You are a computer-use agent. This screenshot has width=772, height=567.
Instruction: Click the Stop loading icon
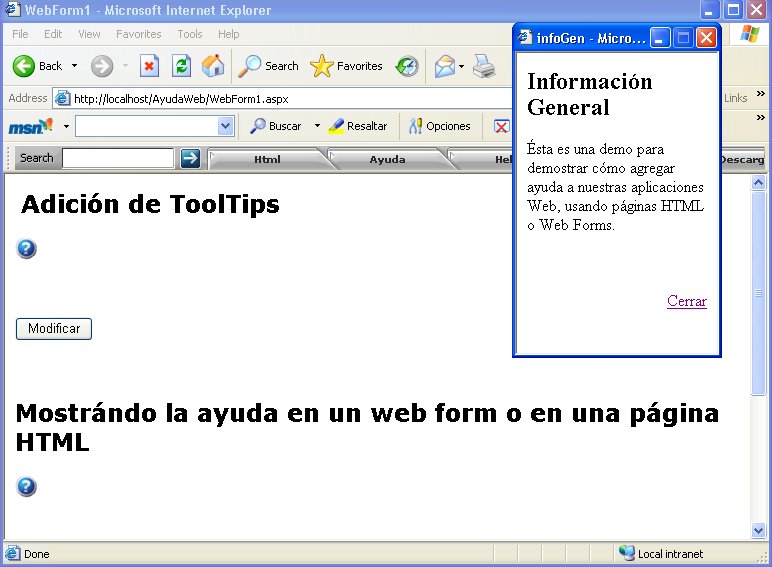(149, 66)
